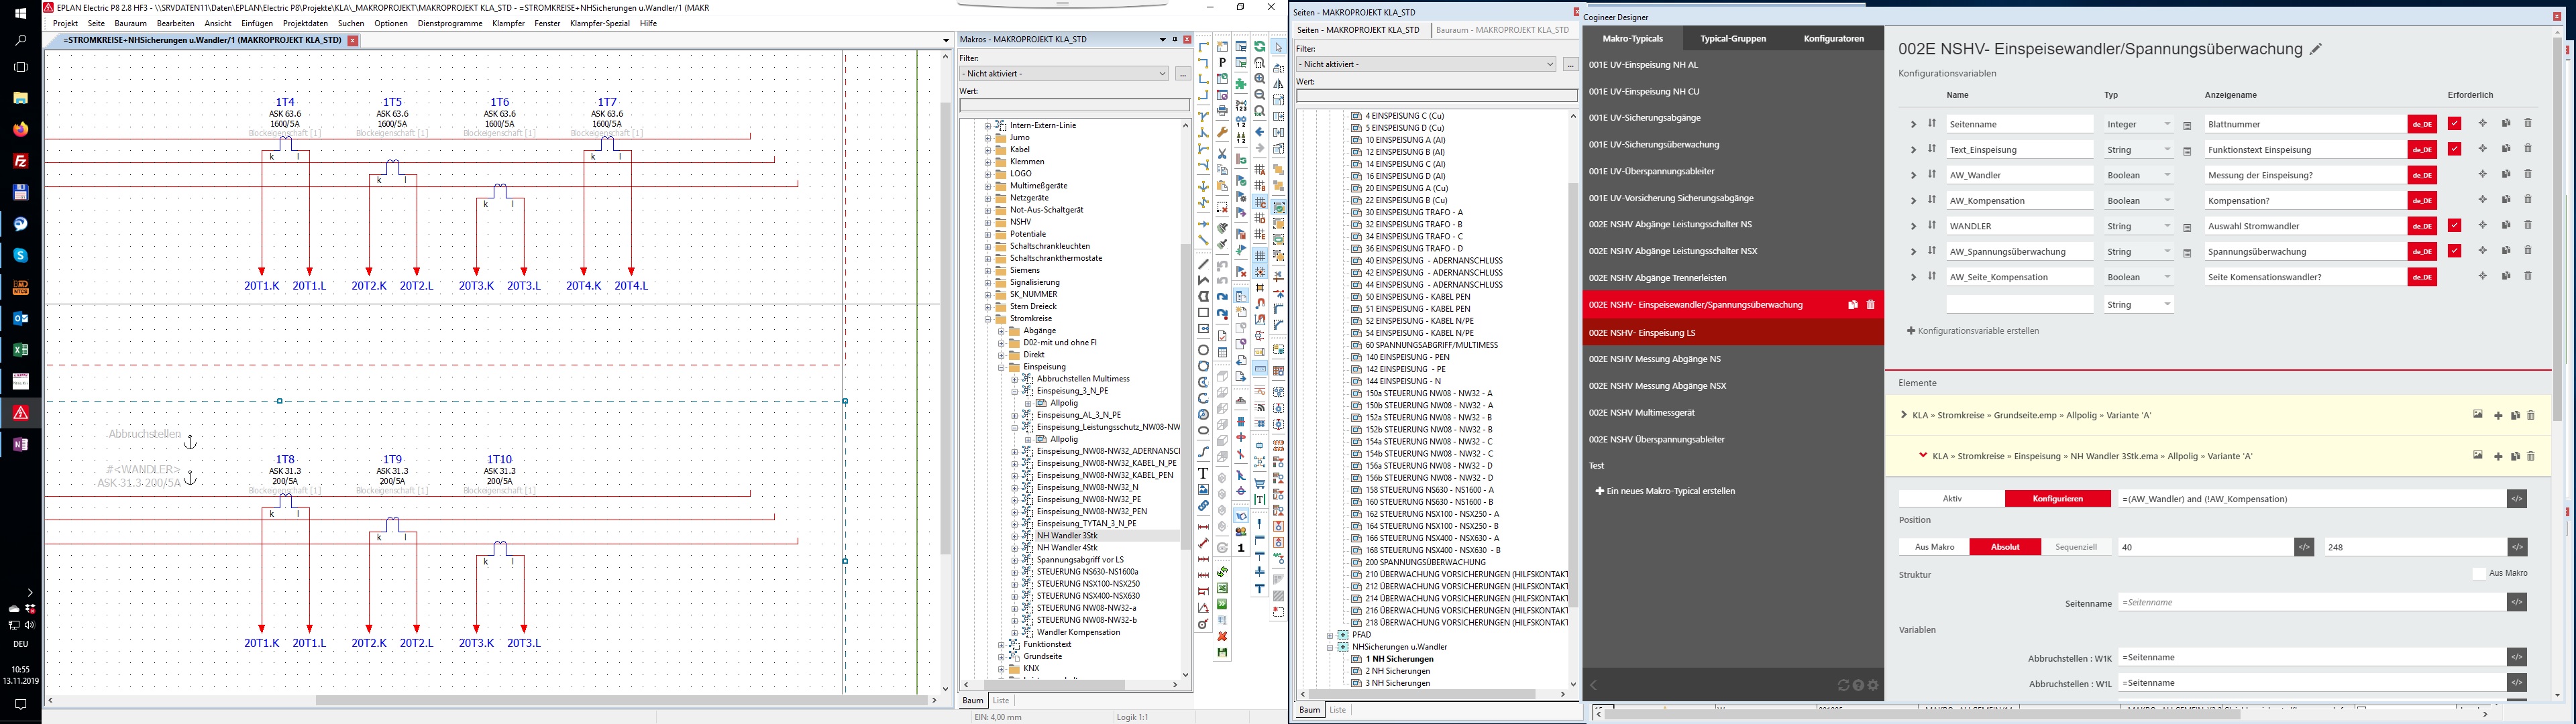This screenshot has width=2576, height=724.
Task: Uncheck Erforderlich for the WANDLER variable
Action: (x=2454, y=226)
